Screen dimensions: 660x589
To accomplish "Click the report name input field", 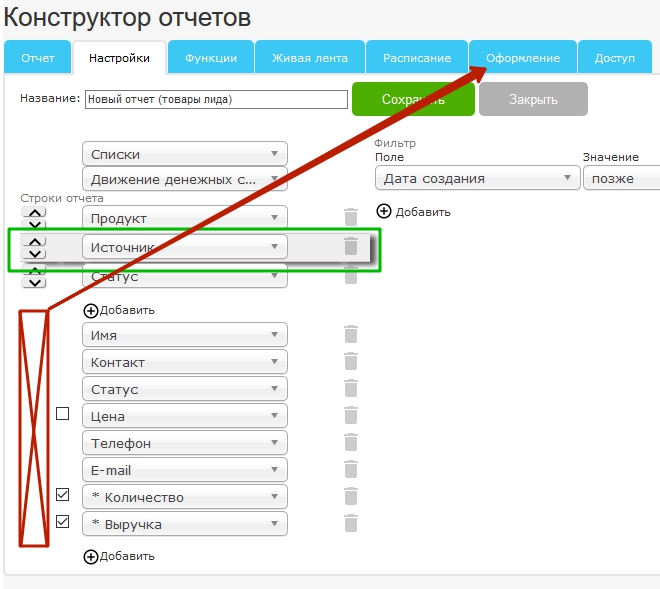I will [x=215, y=99].
